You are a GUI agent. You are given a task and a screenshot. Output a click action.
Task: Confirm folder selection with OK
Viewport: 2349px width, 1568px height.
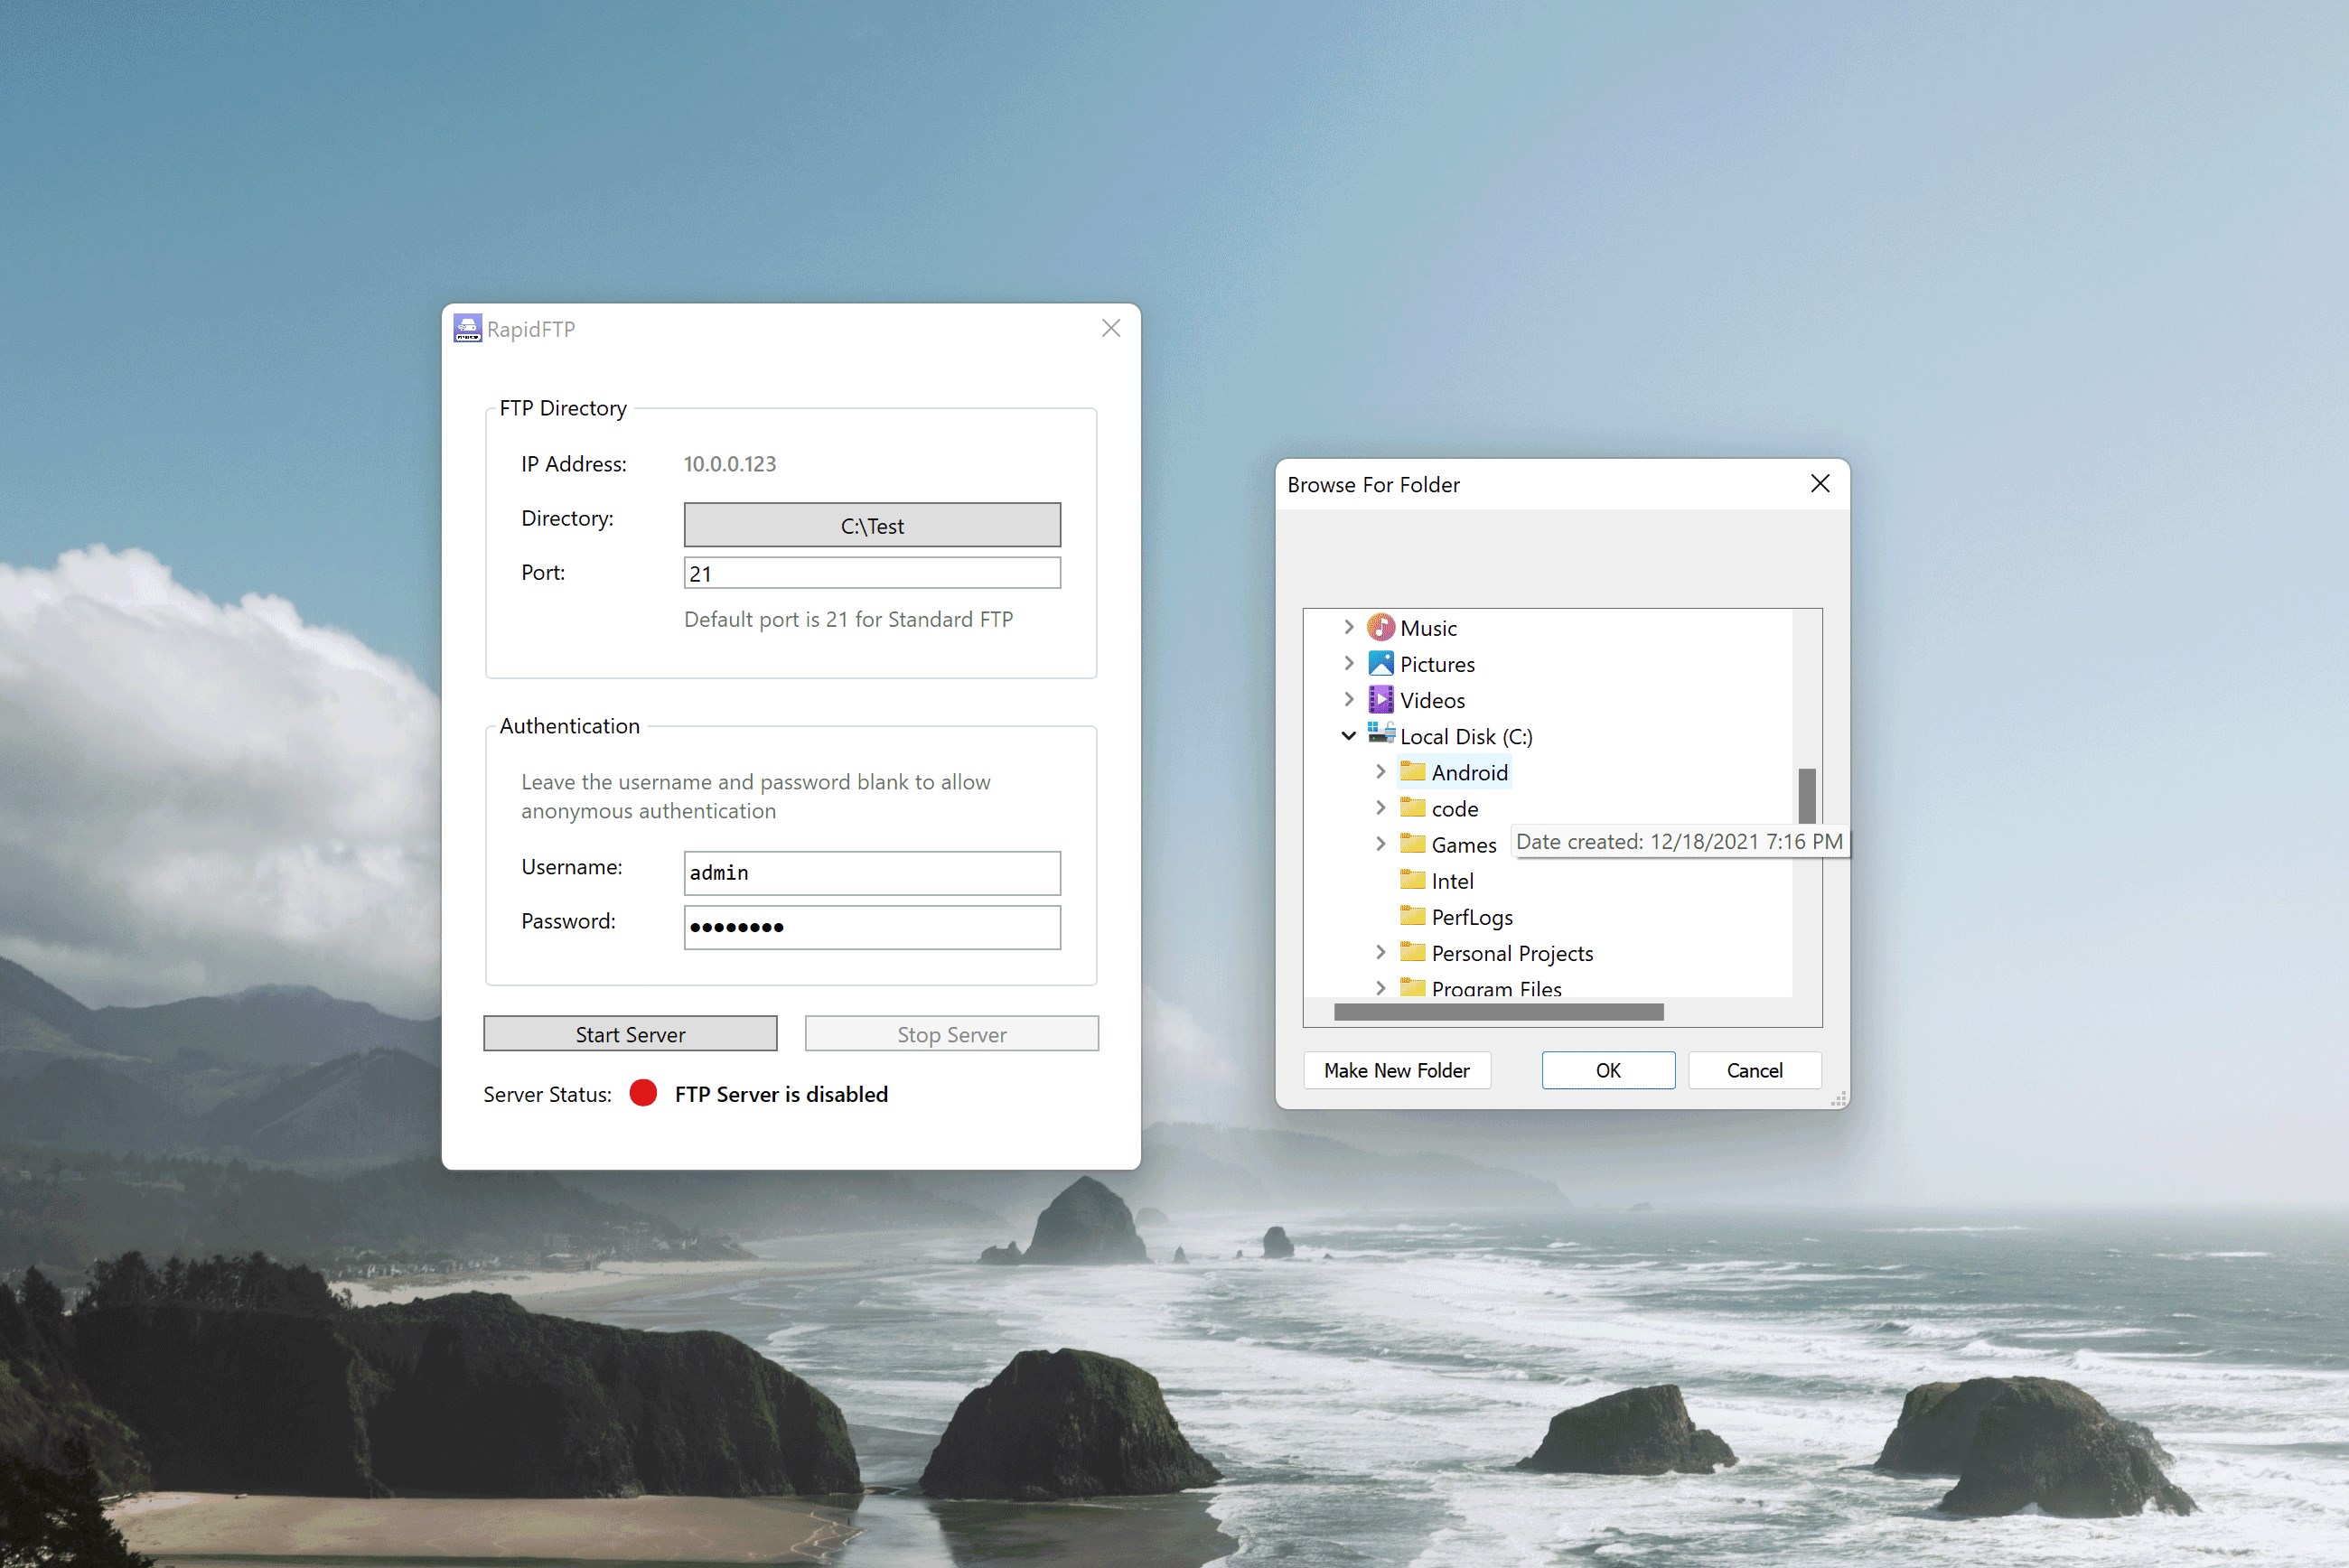coord(1608,1070)
